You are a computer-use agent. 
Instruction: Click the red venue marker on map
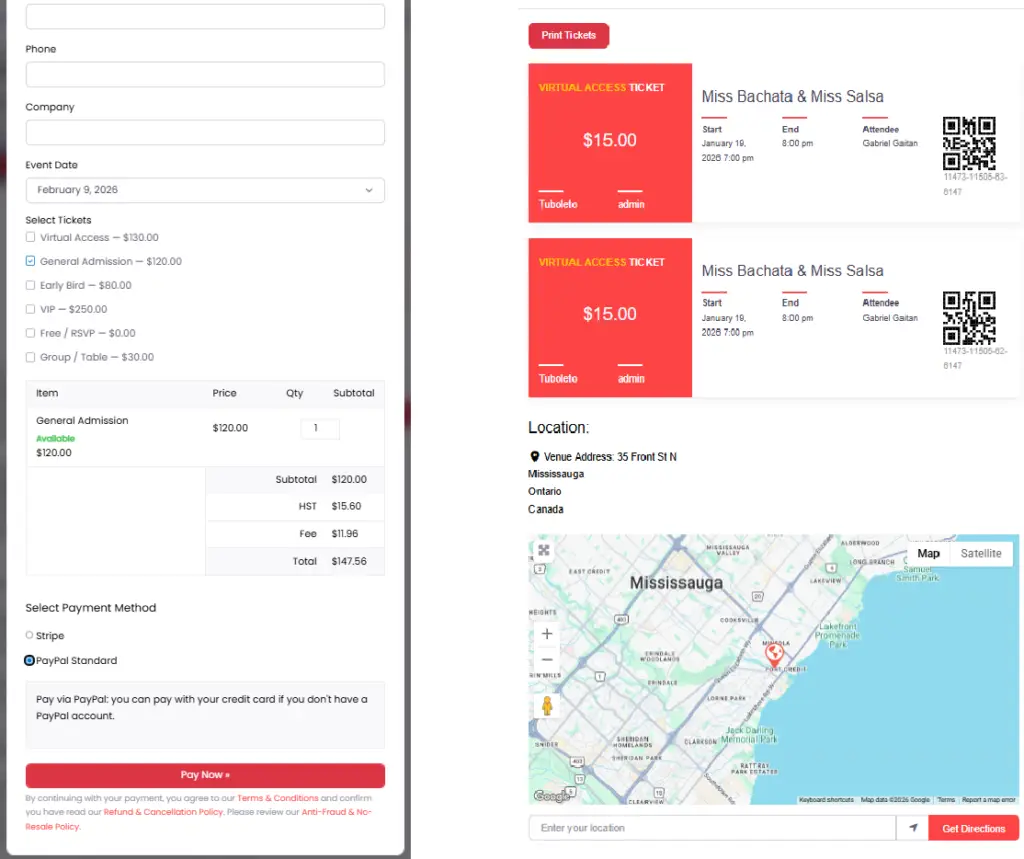pos(773,654)
